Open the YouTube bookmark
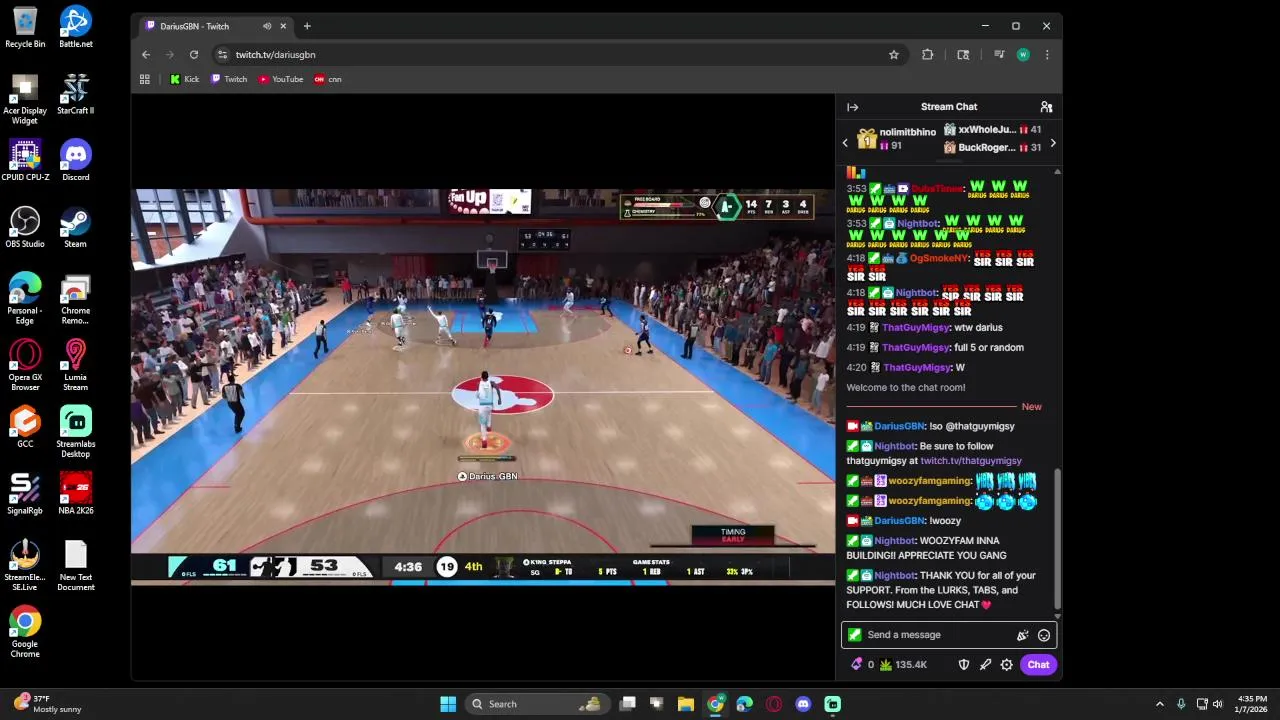 (281, 79)
